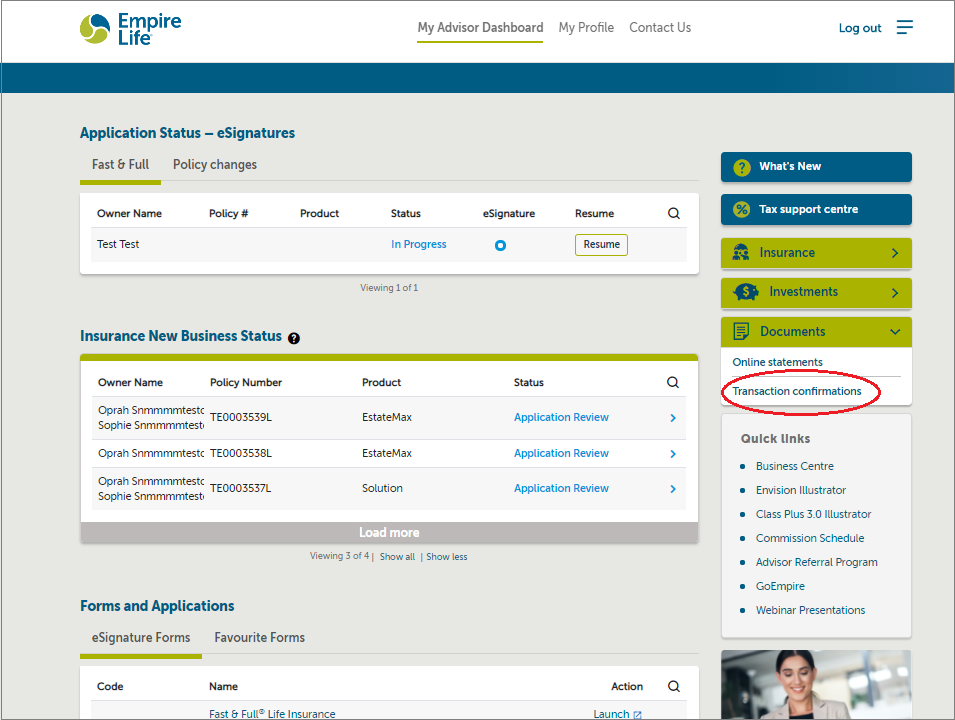Click the Insurance family icon
The height and width of the screenshot is (720, 955).
[741, 252]
